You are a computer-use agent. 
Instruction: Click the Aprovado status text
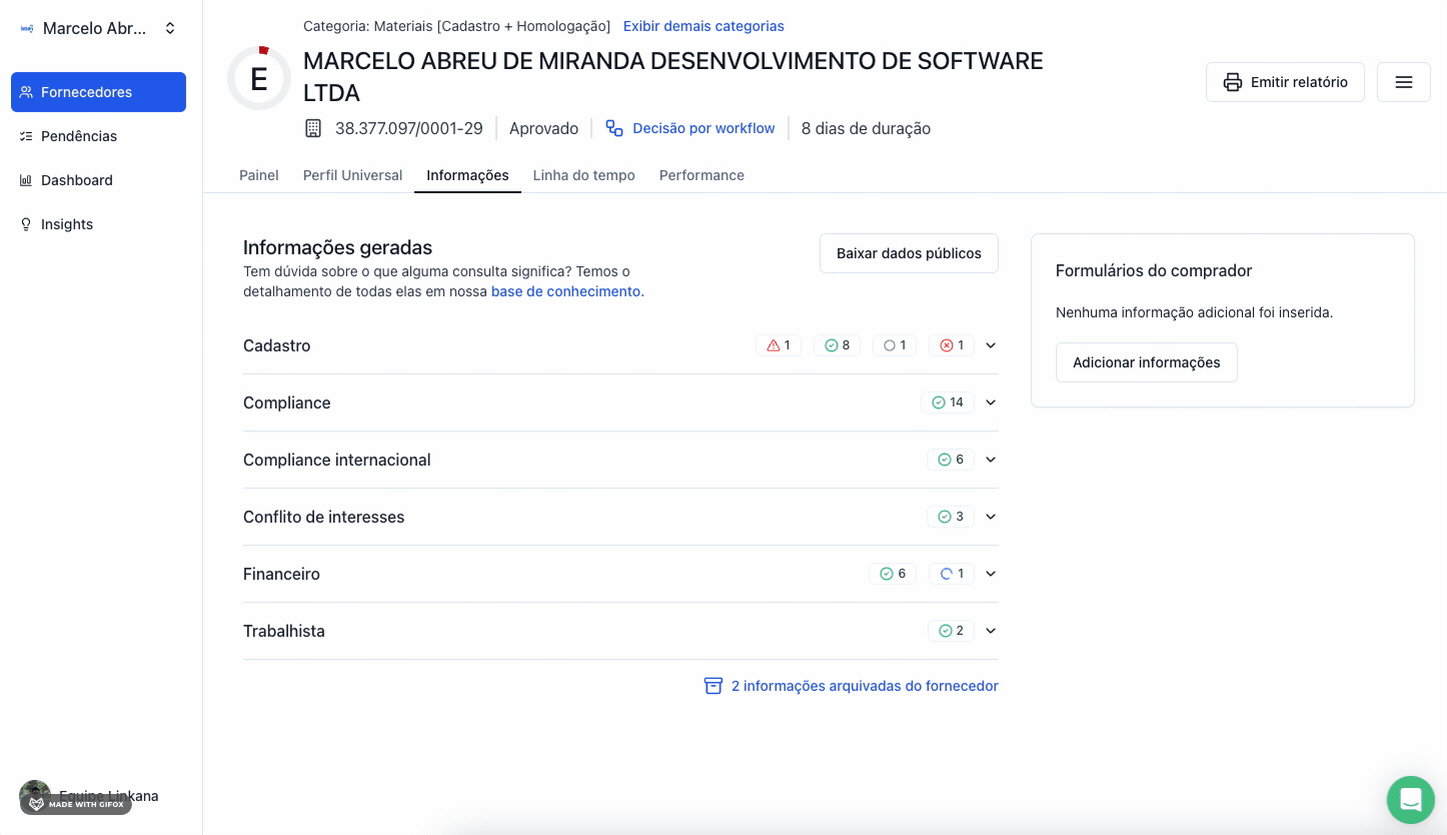pos(544,128)
